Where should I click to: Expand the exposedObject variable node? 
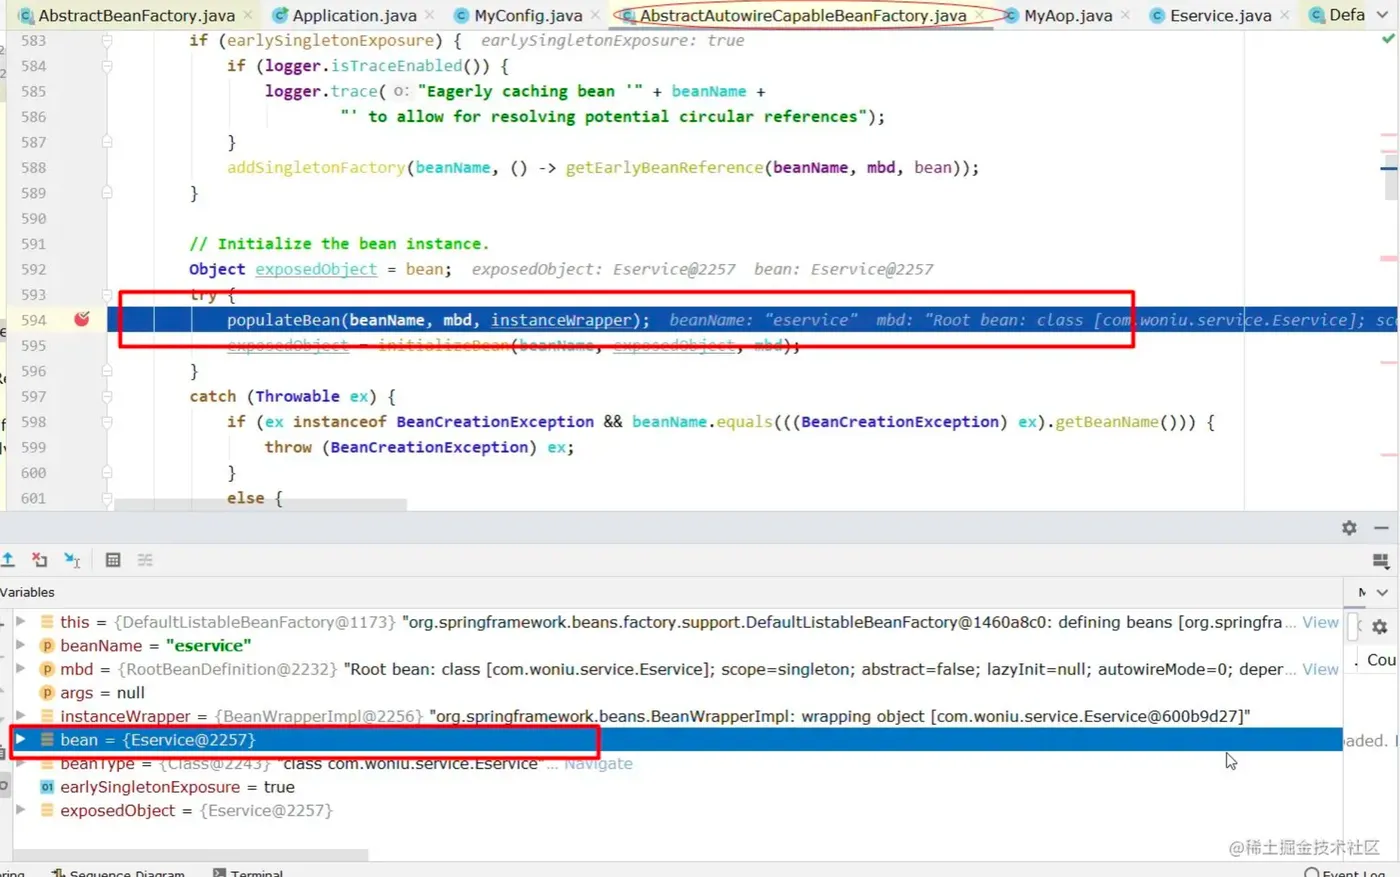click(x=20, y=810)
